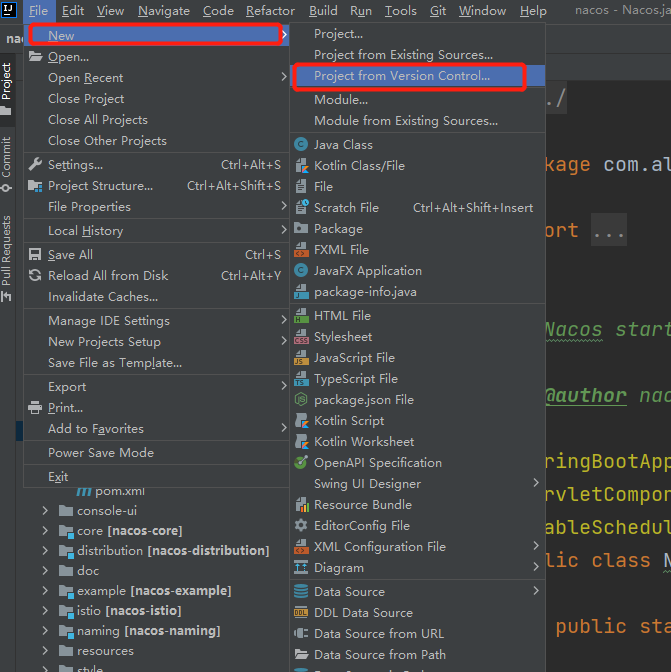Viewport: 671px width, 672px height.
Task: Expand the Local History submenu arrow
Action: point(284,230)
